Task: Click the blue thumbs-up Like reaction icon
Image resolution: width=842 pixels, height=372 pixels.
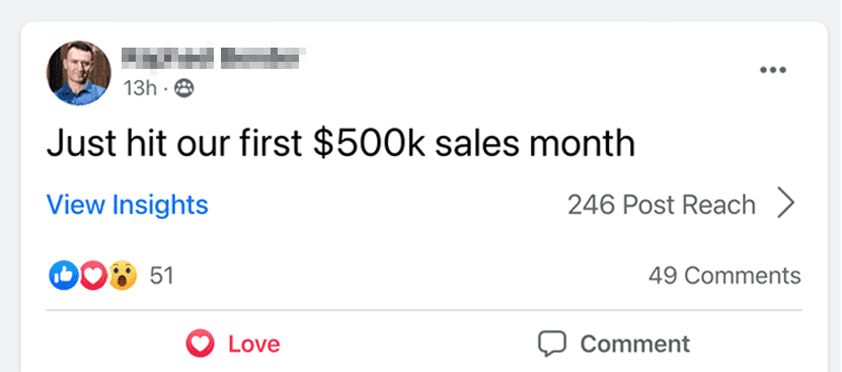Action: (63, 275)
